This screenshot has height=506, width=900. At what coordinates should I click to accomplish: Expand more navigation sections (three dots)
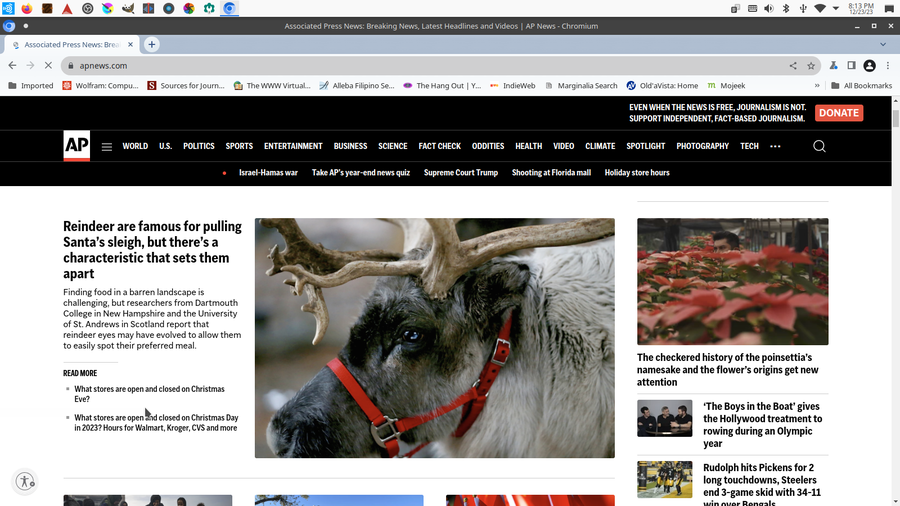click(776, 147)
